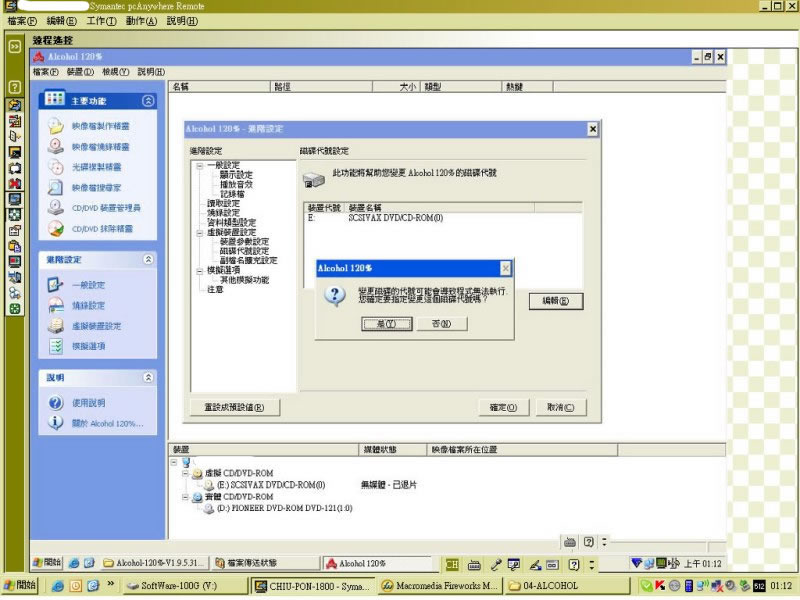Open 模擬選項 using its checklist icon
Viewport: 800px width, 600px height.
[55, 346]
